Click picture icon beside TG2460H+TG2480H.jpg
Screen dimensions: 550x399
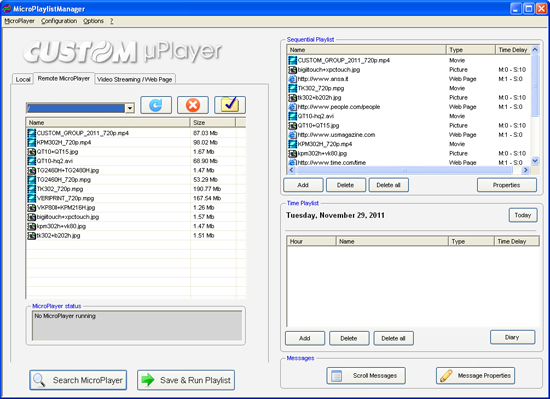[x=32, y=170]
